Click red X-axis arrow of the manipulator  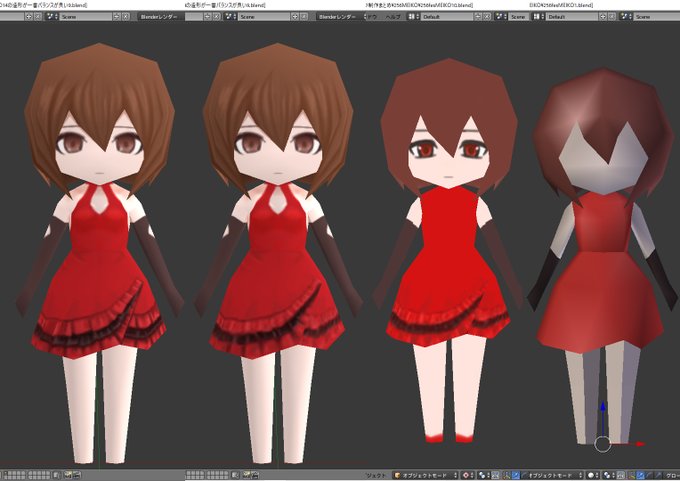[x=640, y=444]
